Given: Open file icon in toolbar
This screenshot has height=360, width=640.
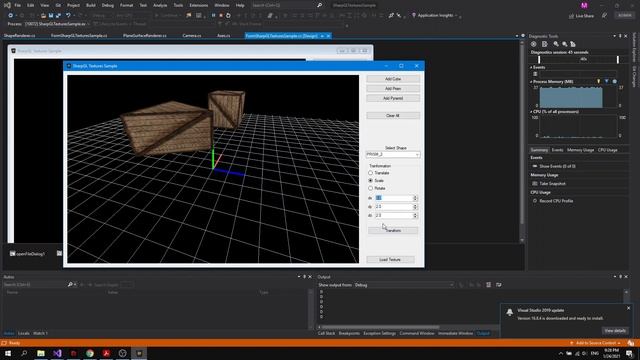Looking at the screenshot, I should (x=43, y=16).
